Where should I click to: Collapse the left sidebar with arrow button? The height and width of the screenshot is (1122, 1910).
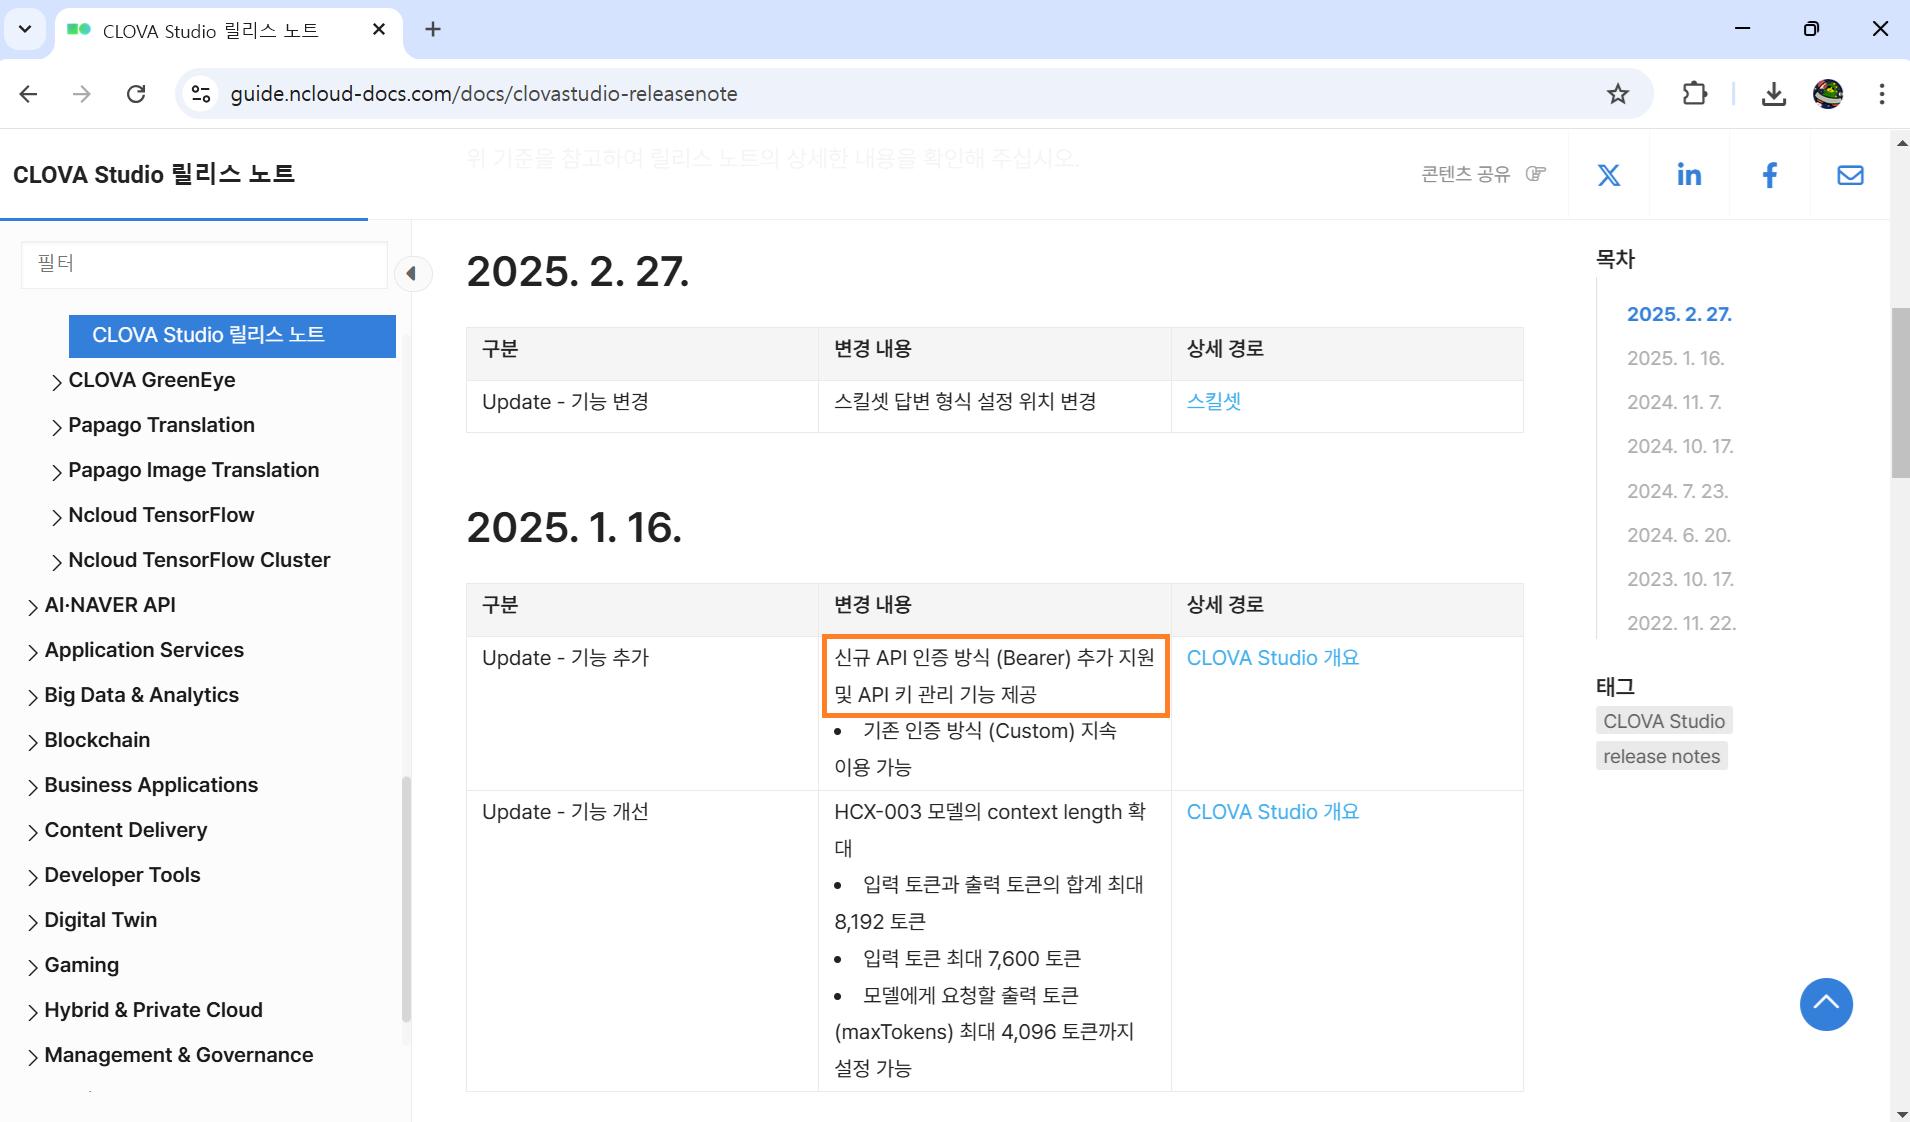(x=411, y=273)
